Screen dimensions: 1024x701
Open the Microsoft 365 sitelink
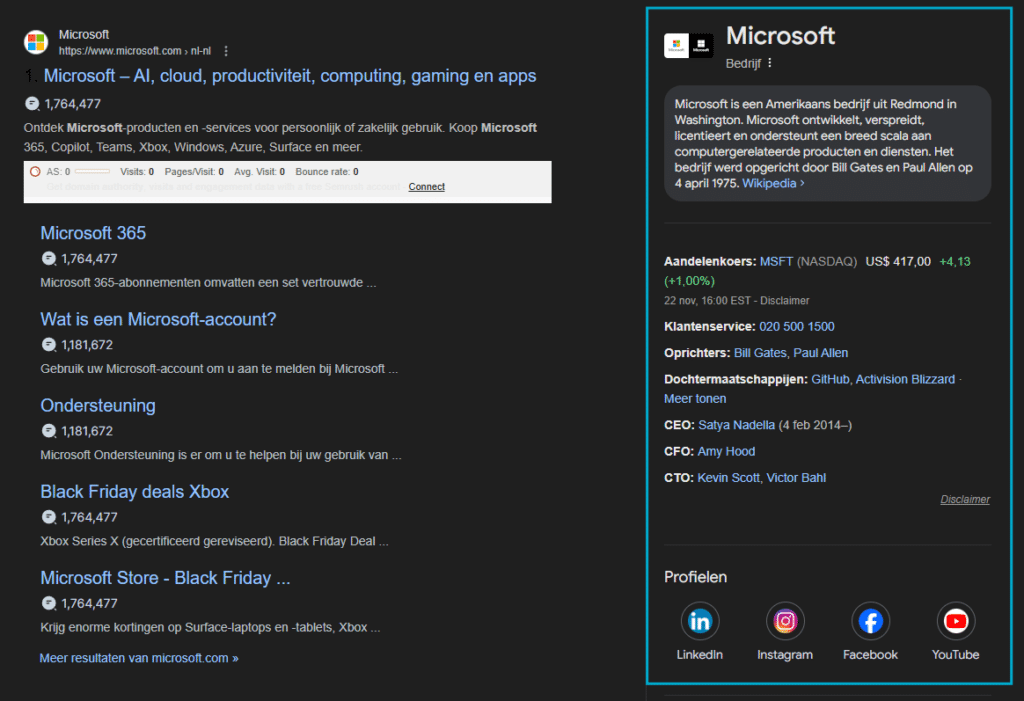[93, 233]
